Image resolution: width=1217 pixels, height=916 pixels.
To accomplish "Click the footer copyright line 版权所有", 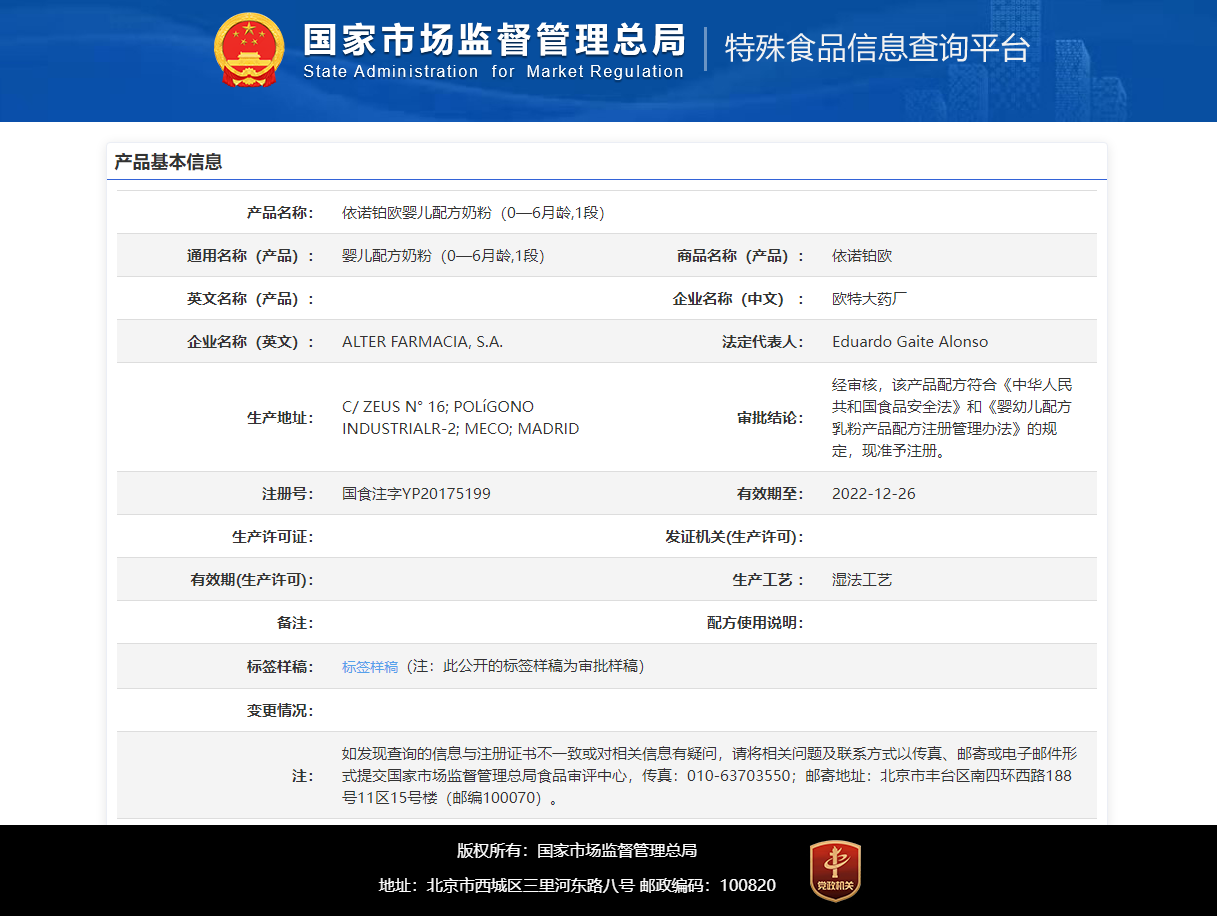I will (x=577, y=851).
